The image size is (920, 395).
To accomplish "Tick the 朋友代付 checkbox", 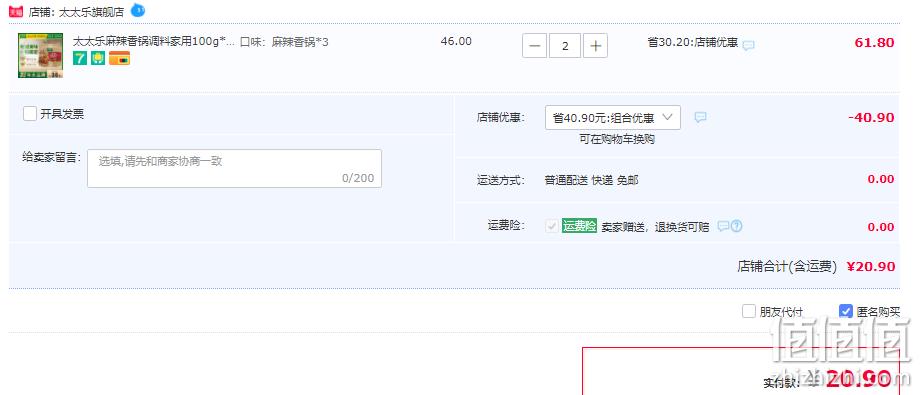I will [749, 311].
